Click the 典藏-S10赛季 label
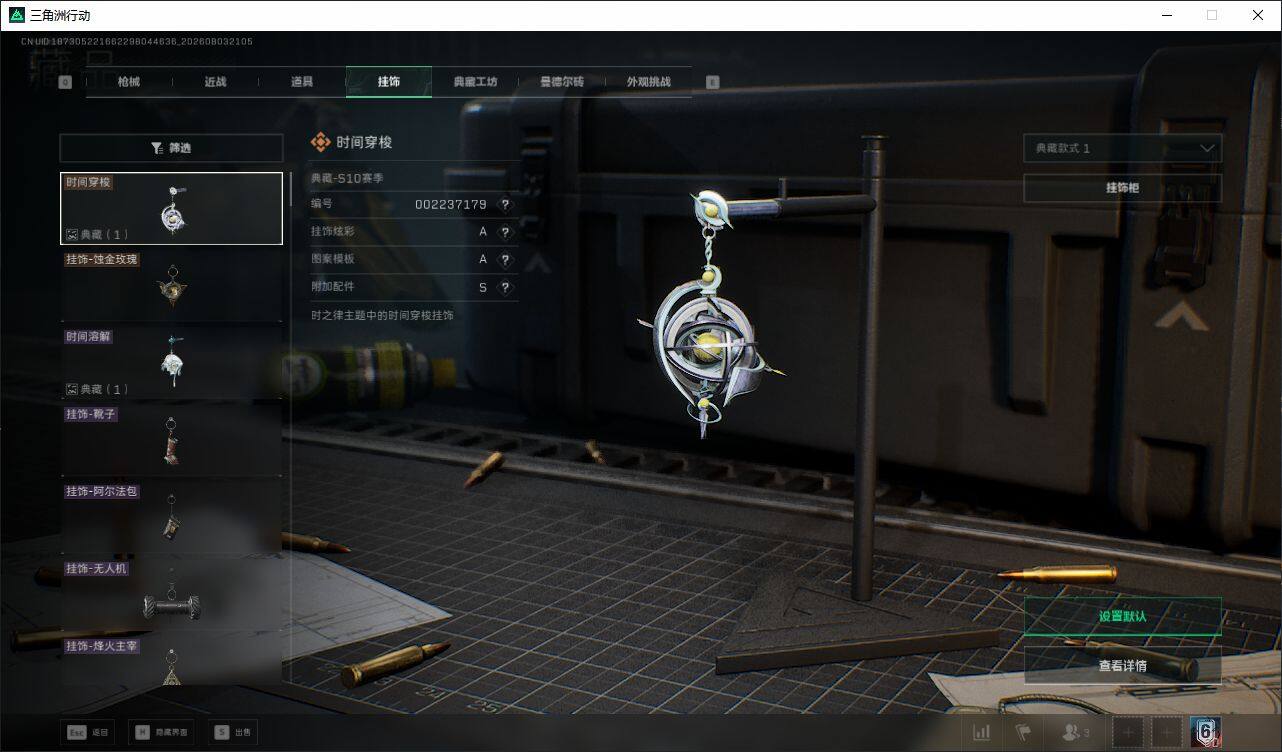Viewport: 1282px width, 752px height. pyautogui.click(x=347, y=178)
